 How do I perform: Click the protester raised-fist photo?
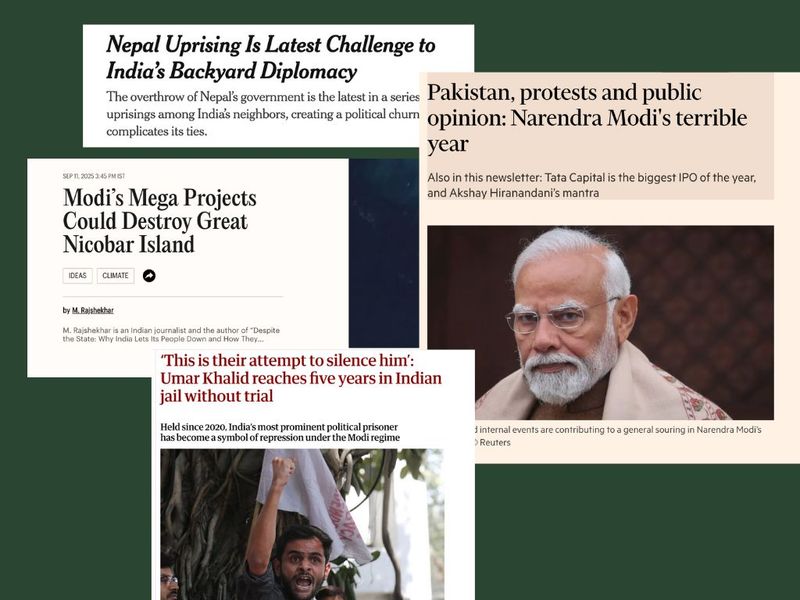click(302, 524)
